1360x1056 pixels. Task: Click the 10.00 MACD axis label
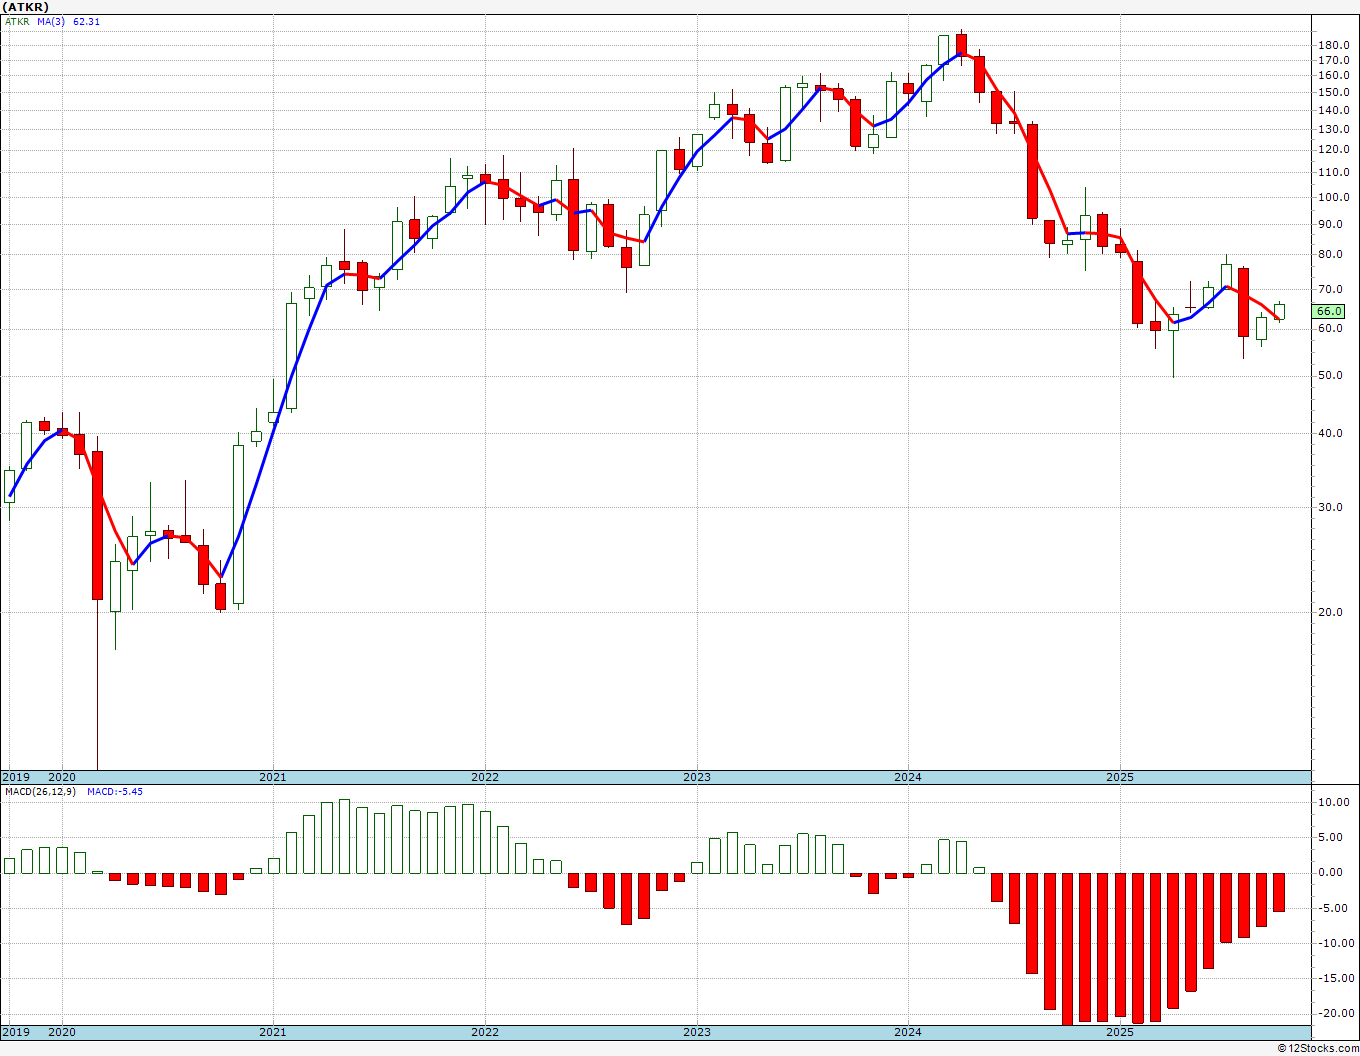pyautogui.click(x=1335, y=803)
